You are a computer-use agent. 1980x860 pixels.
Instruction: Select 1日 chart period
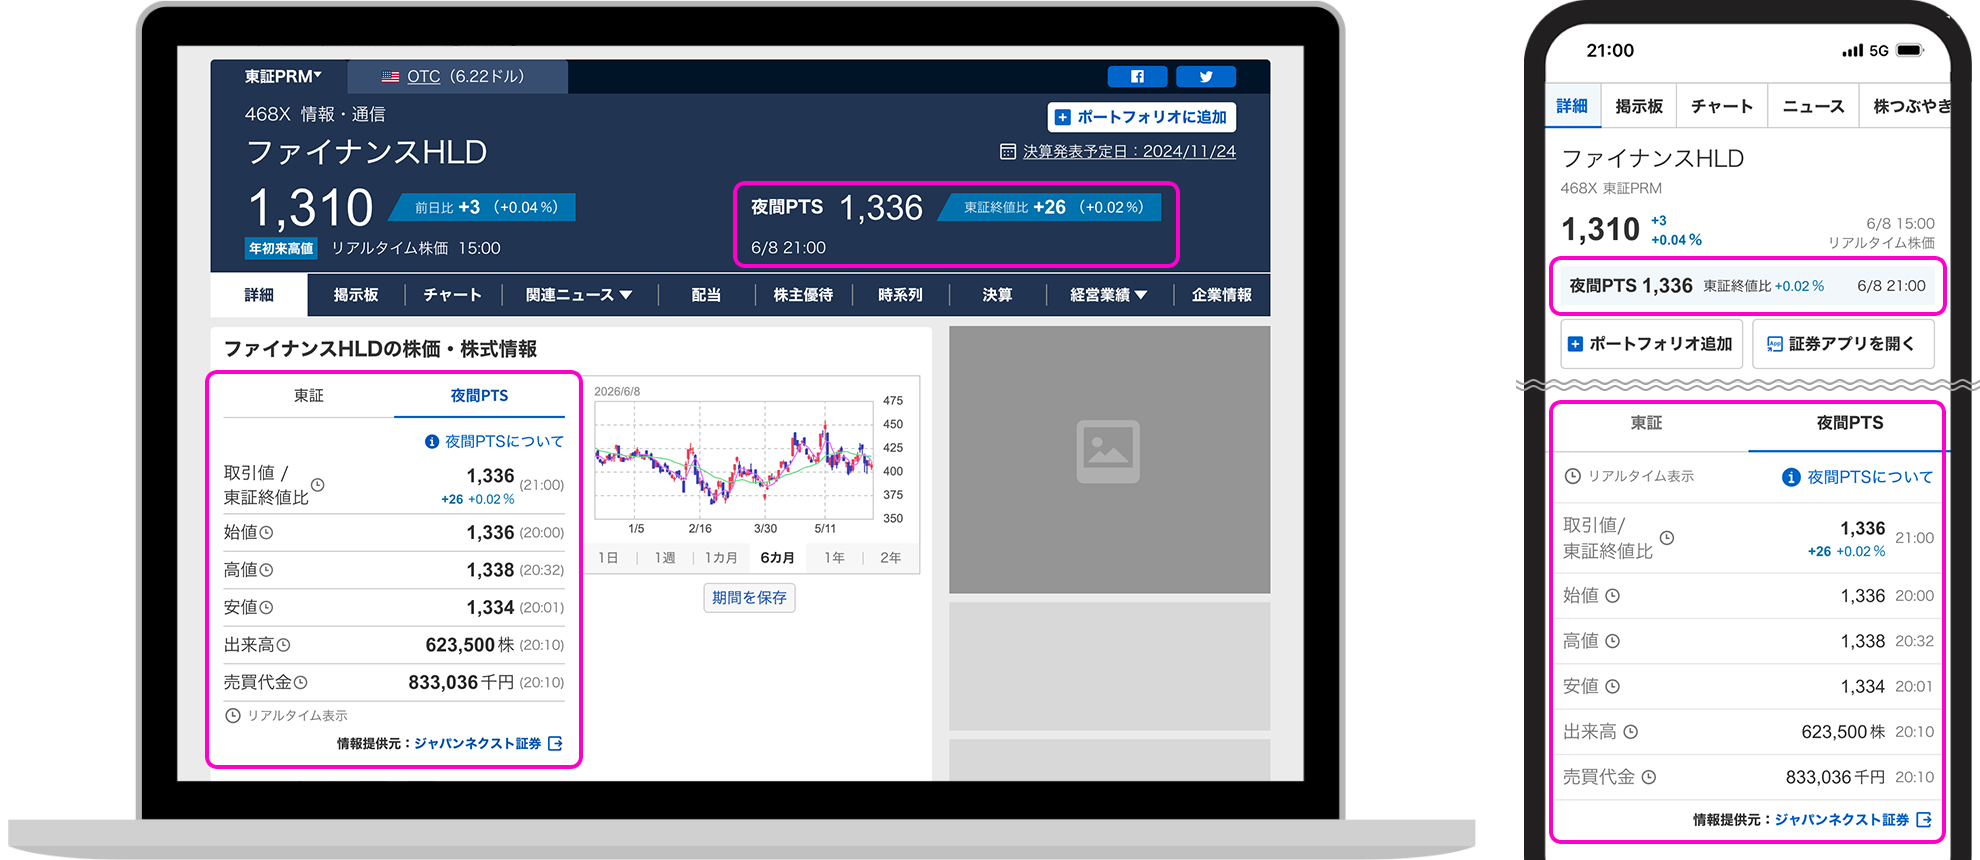608,558
